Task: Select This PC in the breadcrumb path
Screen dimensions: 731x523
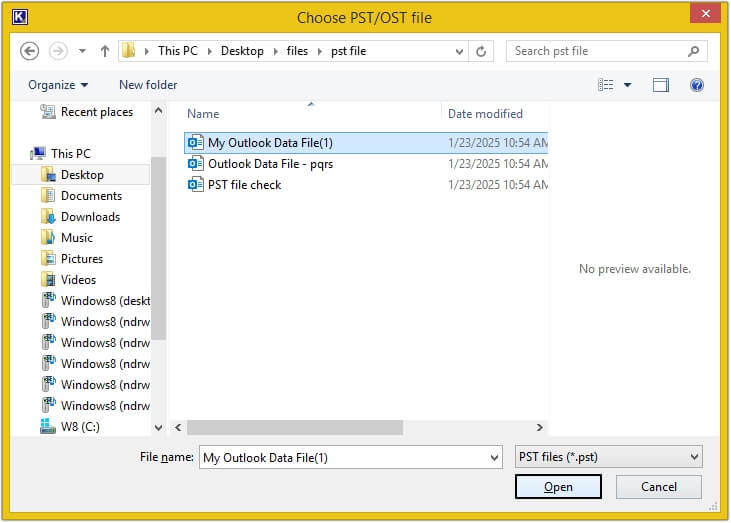Action: pyautogui.click(x=178, y=51)
